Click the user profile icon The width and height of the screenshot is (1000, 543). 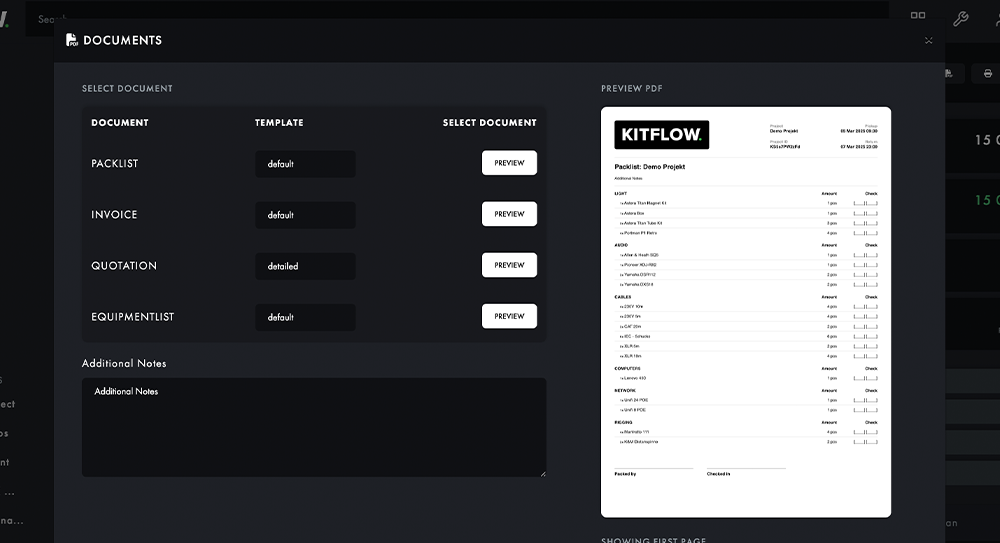point(996,18)
